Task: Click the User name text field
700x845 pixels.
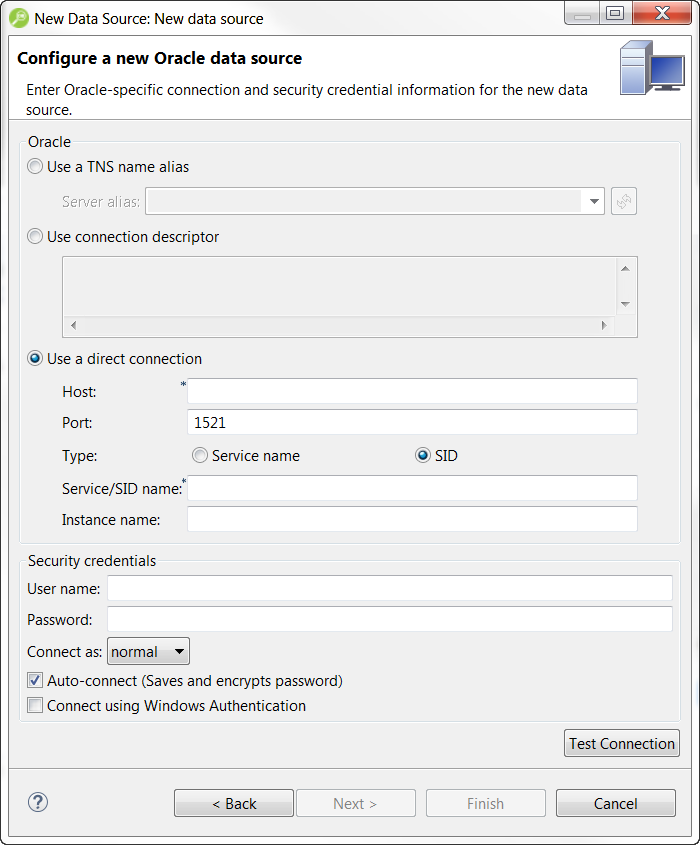Action: coord(390,588)
